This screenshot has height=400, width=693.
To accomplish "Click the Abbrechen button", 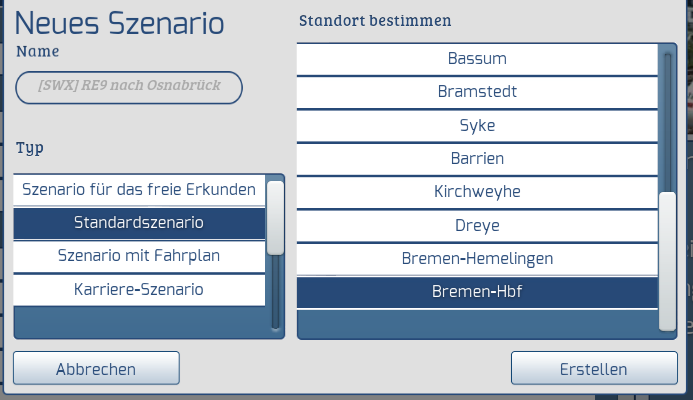I will [96, 369].
